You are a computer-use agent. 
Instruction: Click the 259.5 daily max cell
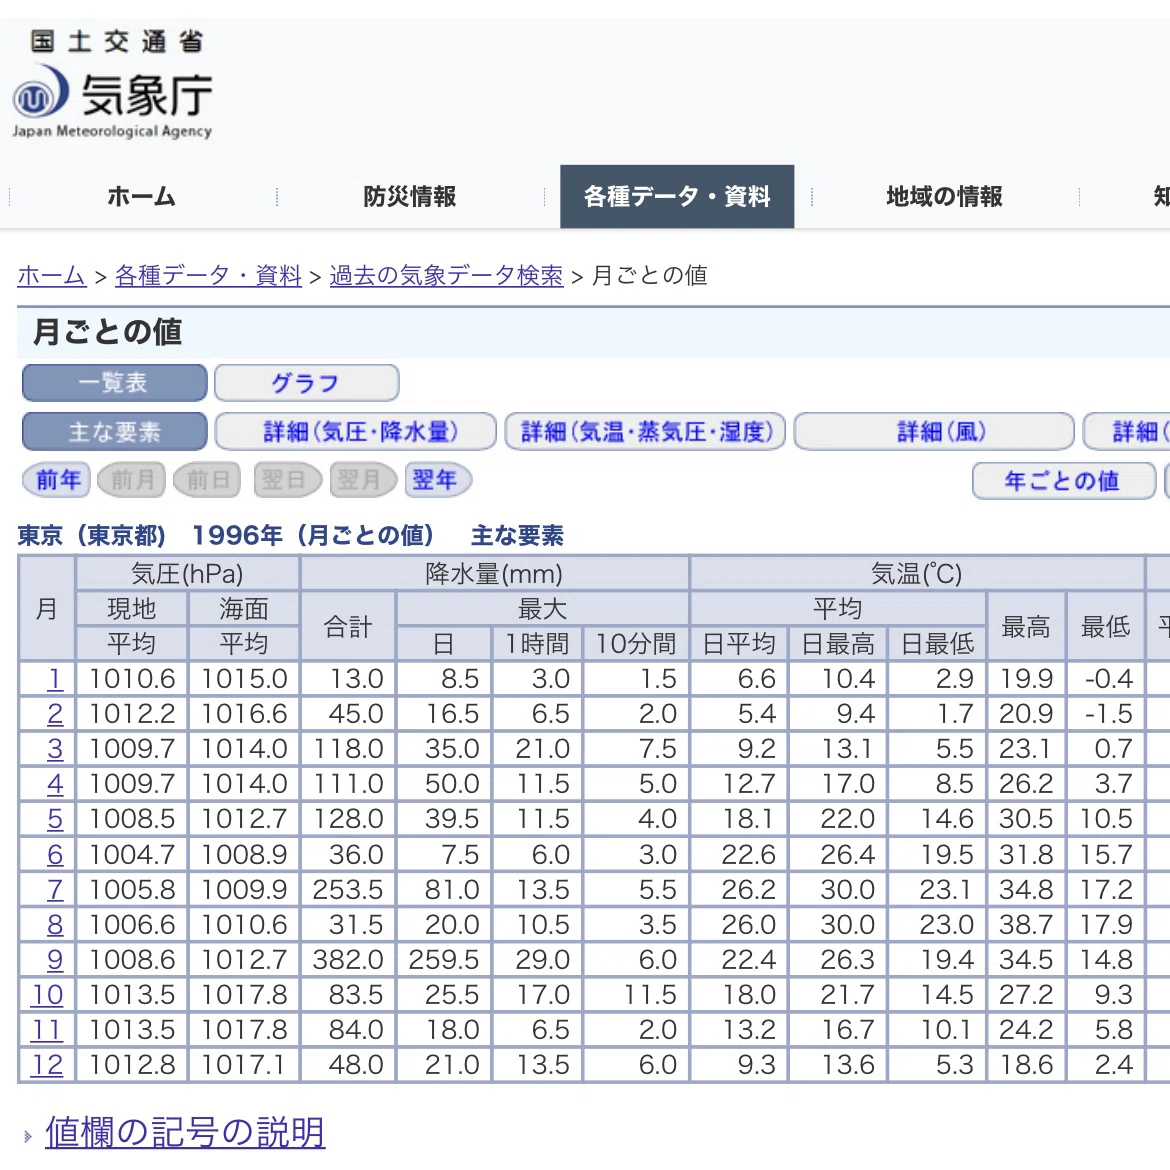click(444, 960)
